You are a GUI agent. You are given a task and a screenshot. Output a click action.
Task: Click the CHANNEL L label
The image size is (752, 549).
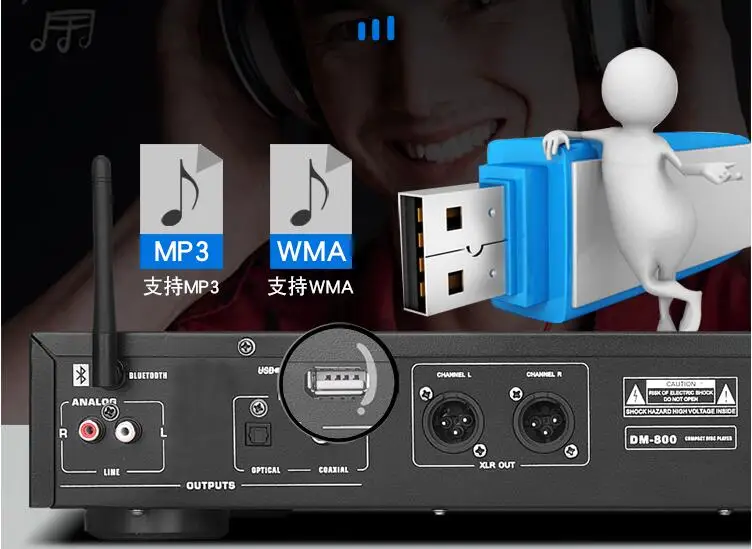[x=454, y=374]
